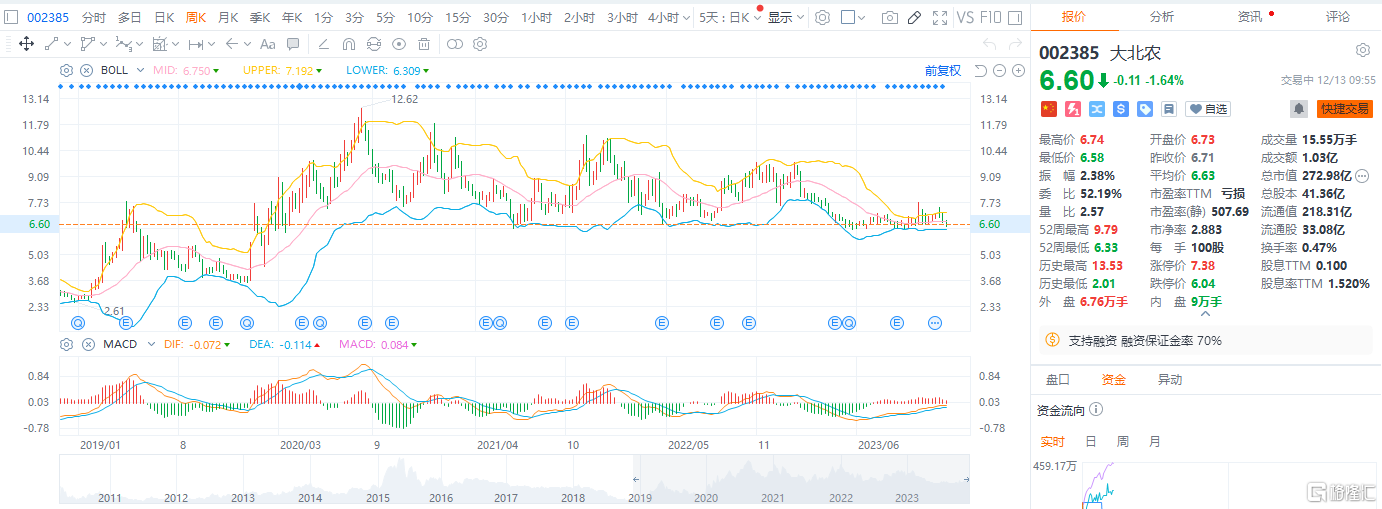Viewport: 1382px width, 509px height.
Task: Click the 快捷交易 quick trade button
Action: [1344, 108]
